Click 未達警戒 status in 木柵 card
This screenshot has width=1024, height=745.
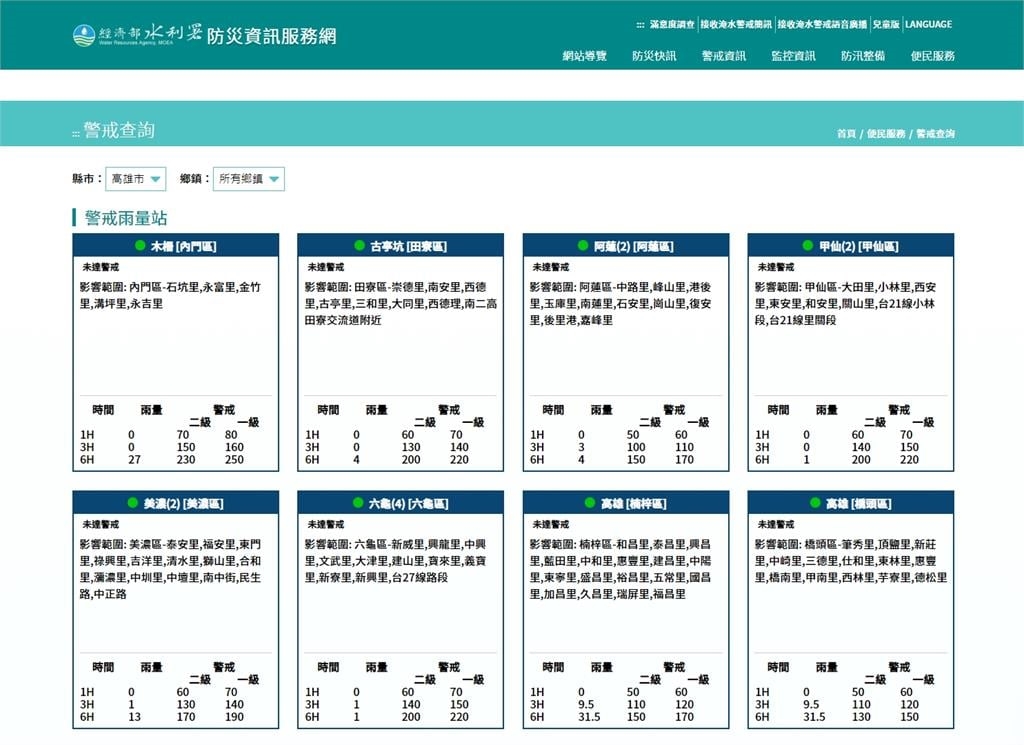(x=101, y=267)
